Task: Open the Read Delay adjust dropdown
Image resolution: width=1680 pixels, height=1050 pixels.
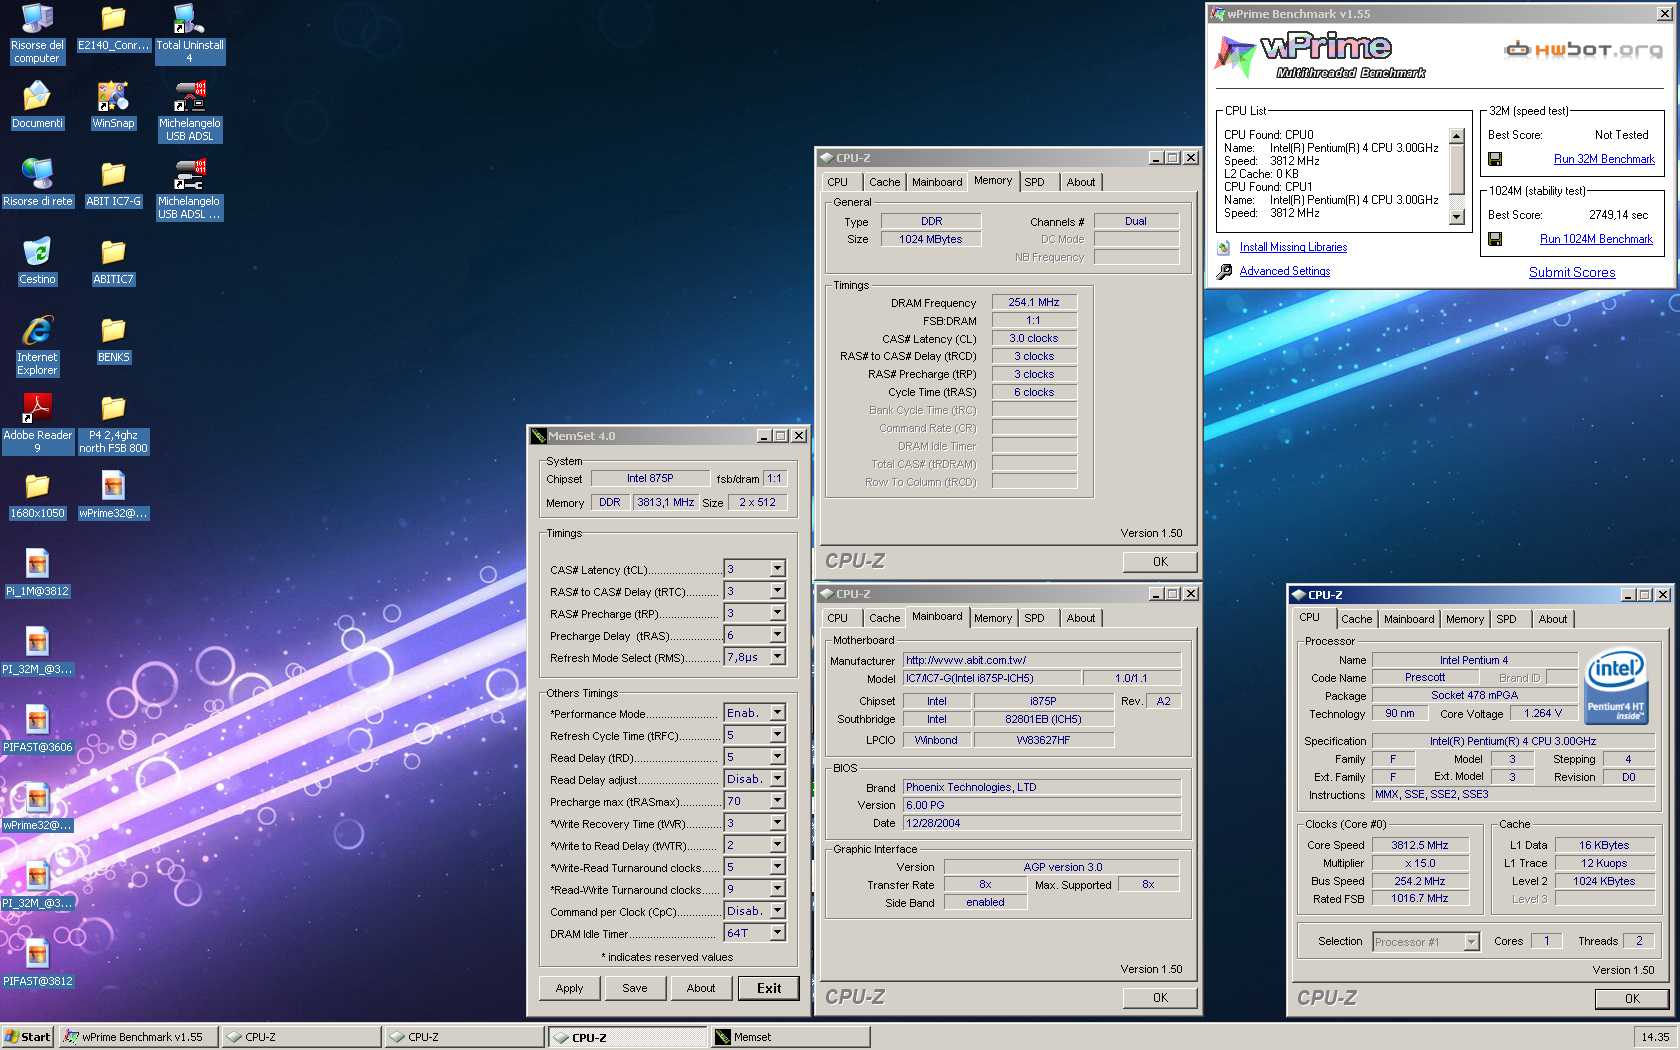Action: 777,779
